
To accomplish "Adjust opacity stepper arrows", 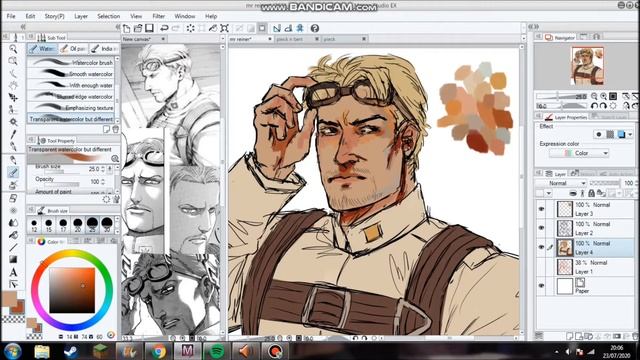I will click(103, 182).
